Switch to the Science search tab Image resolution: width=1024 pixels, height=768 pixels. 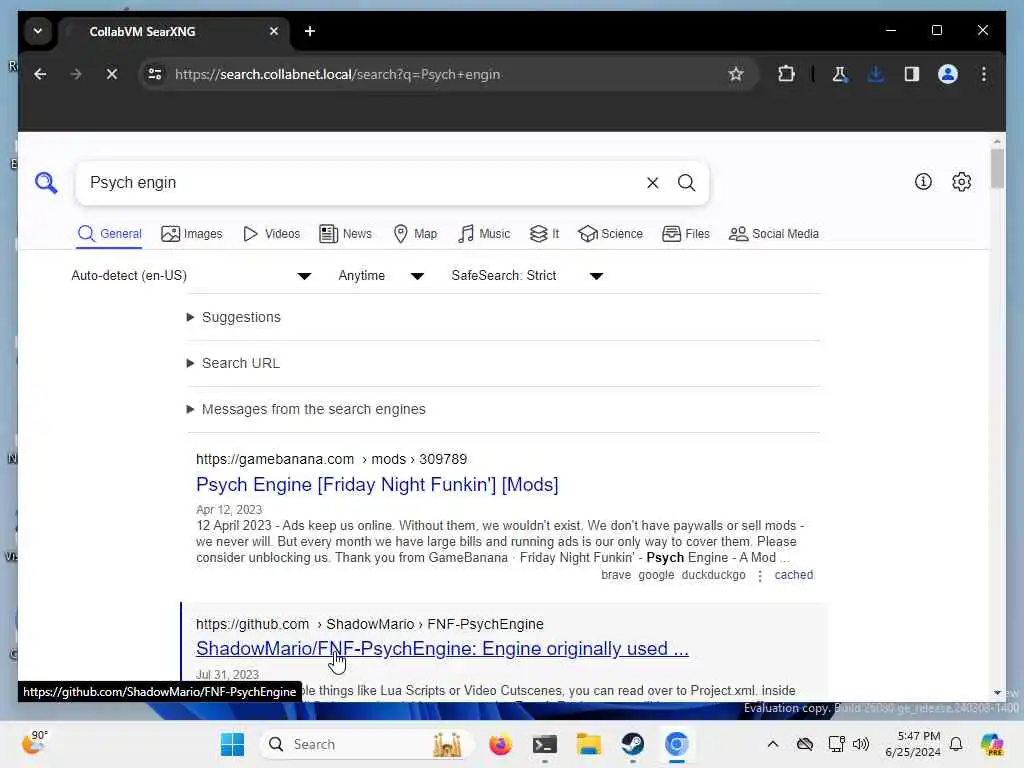pos(610,234)
